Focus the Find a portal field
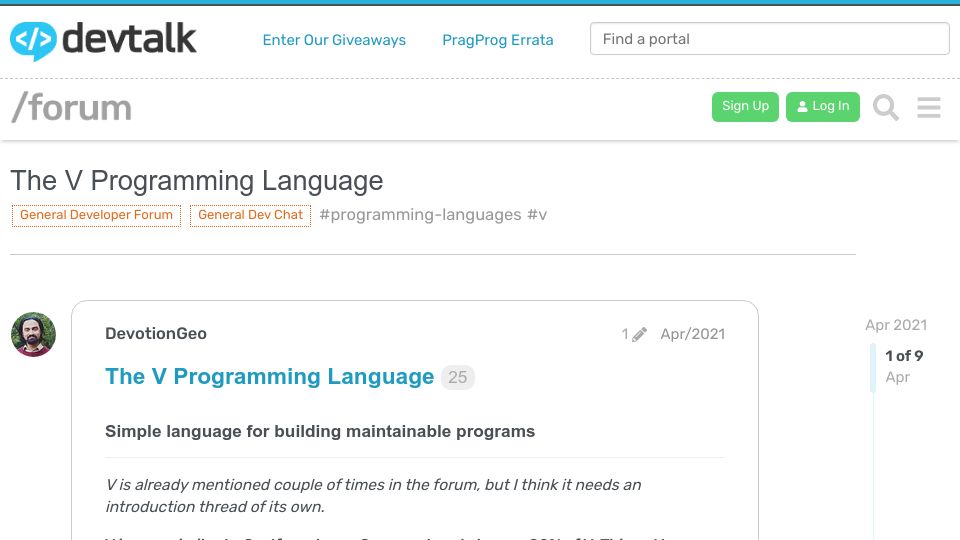 point(770,39)
